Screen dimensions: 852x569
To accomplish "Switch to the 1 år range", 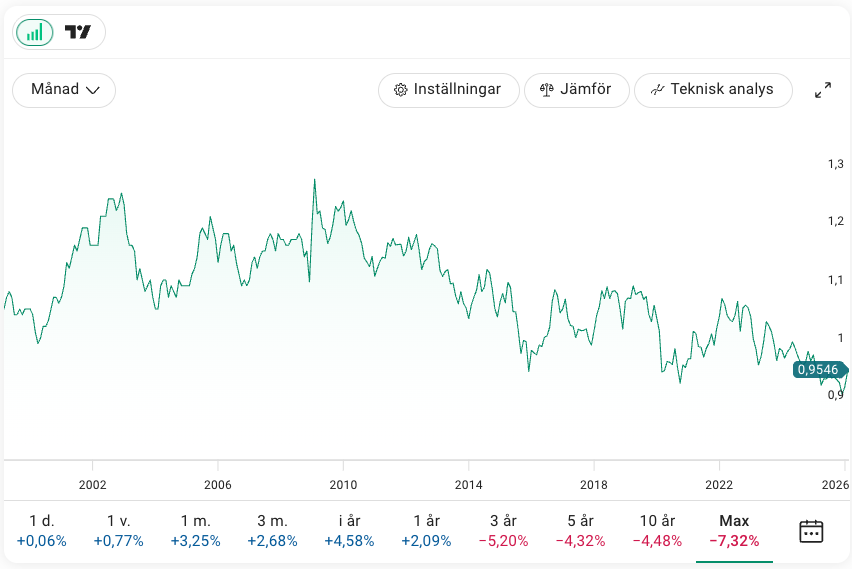I will pyautogui.click(x=427, y=531).
